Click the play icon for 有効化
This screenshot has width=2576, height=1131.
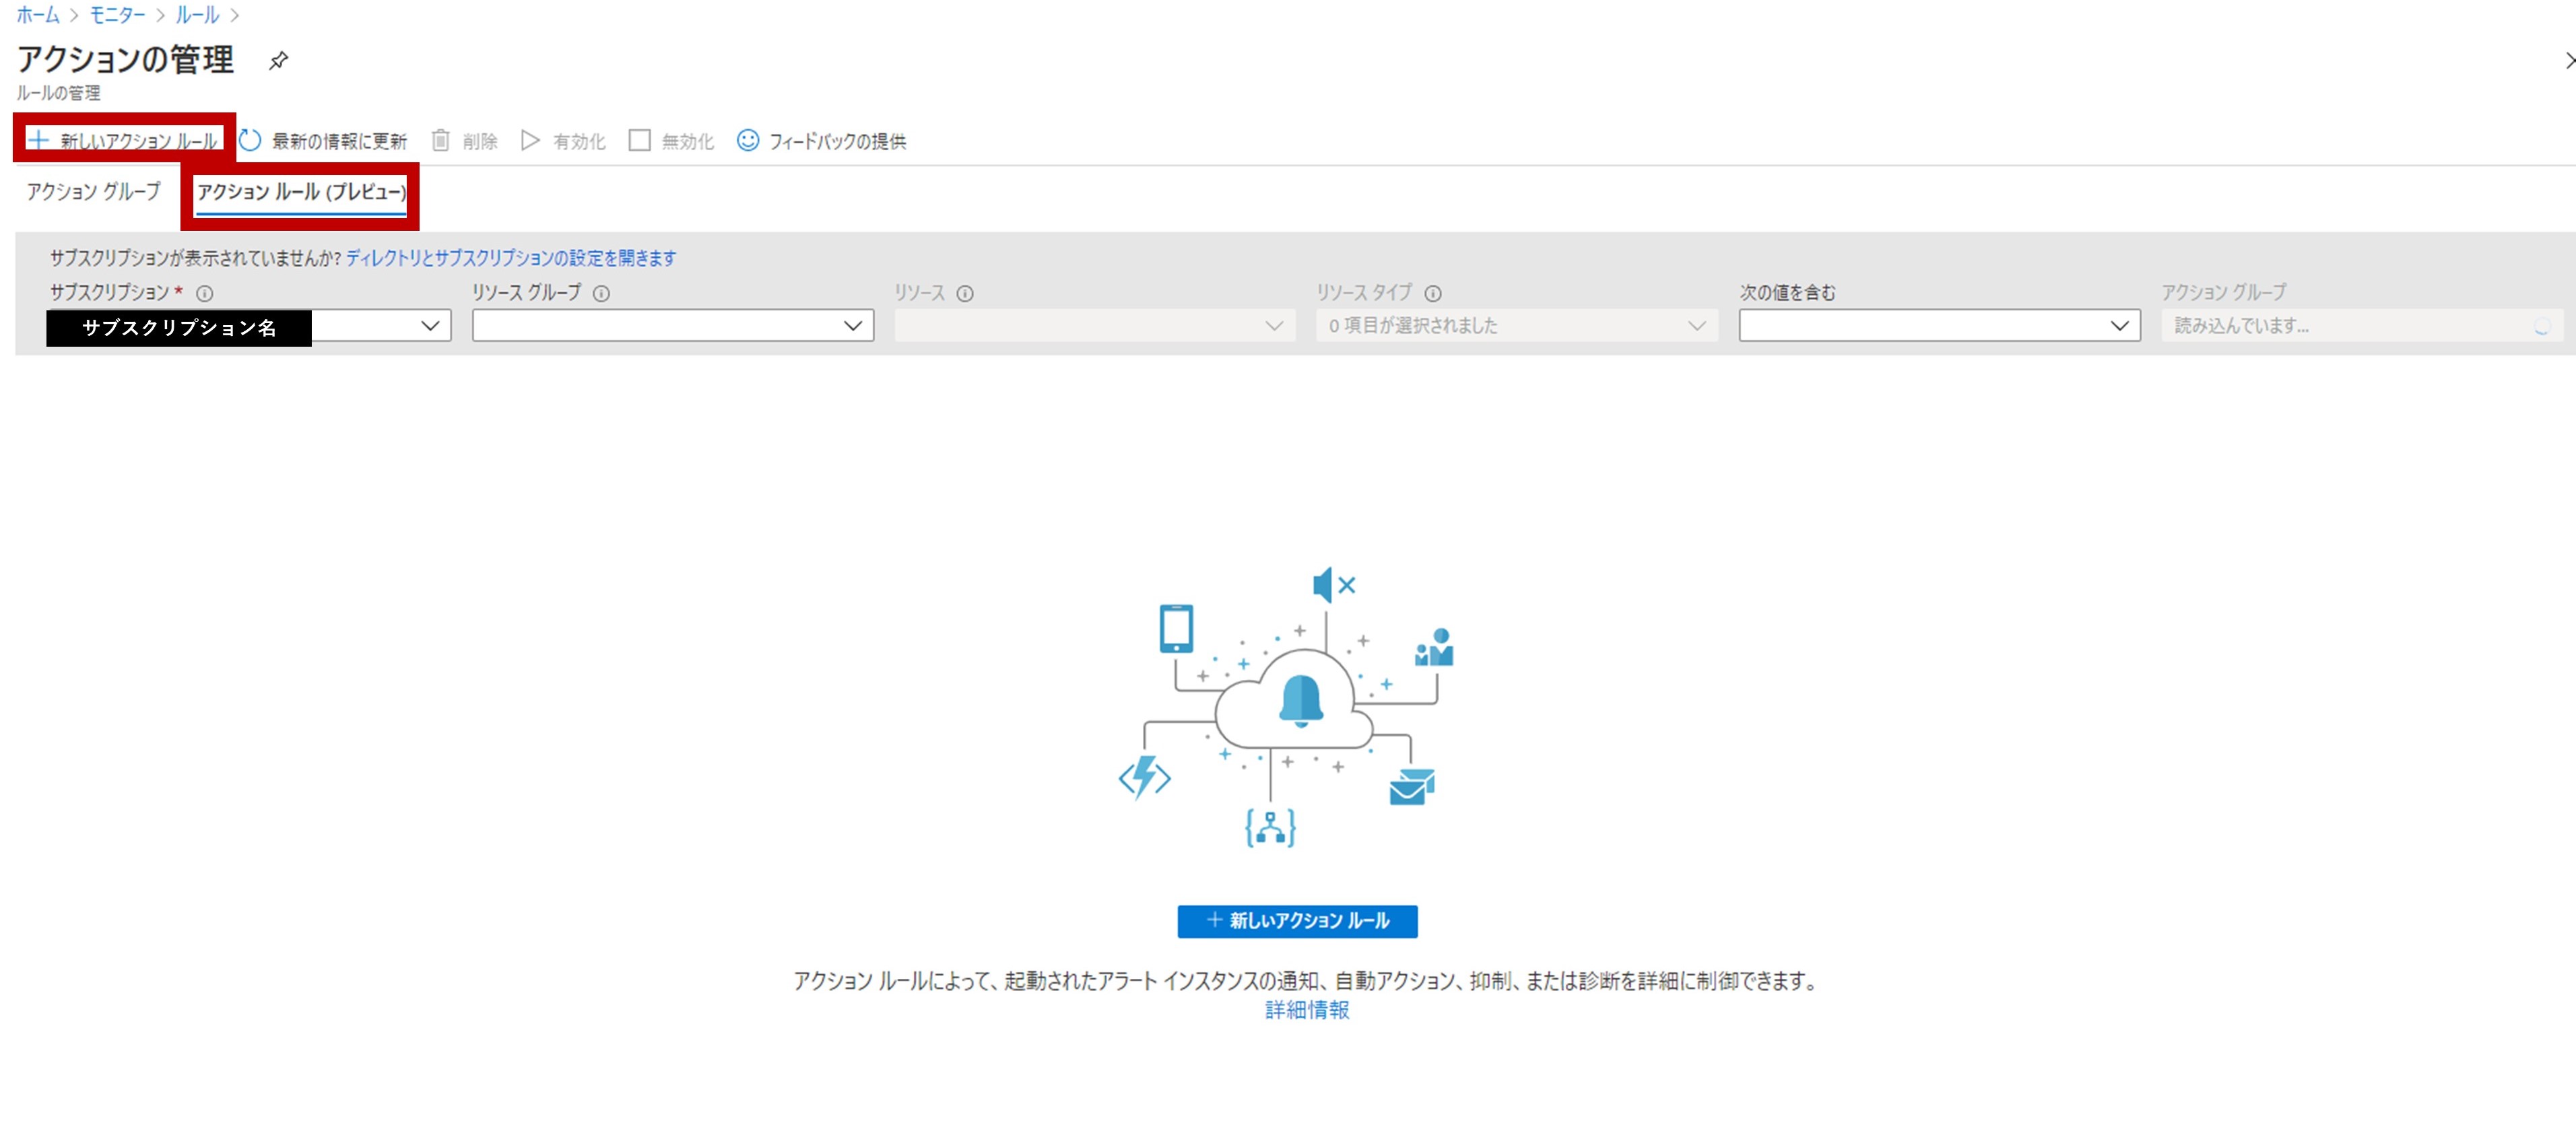point(530,141)
